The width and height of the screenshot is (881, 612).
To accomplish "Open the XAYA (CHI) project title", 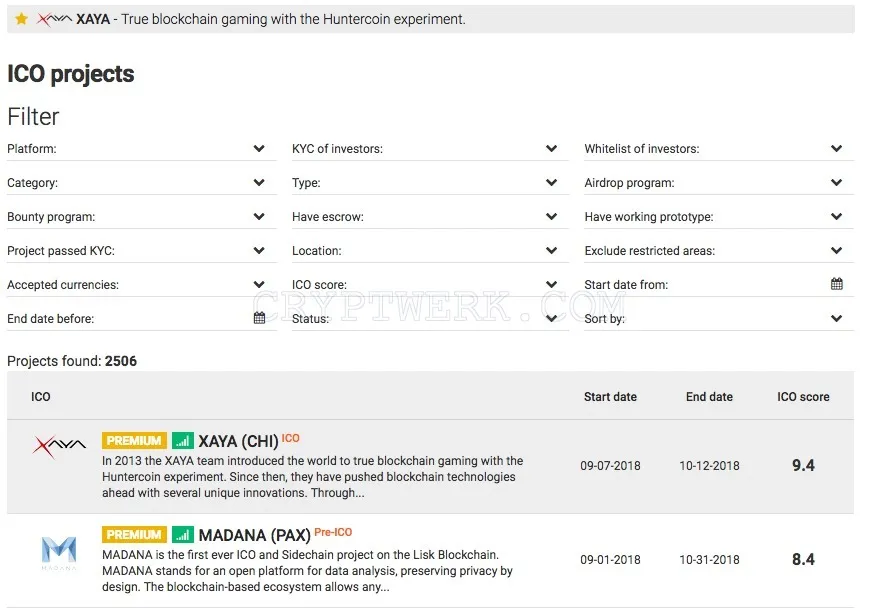I will (x=238, y=441).
